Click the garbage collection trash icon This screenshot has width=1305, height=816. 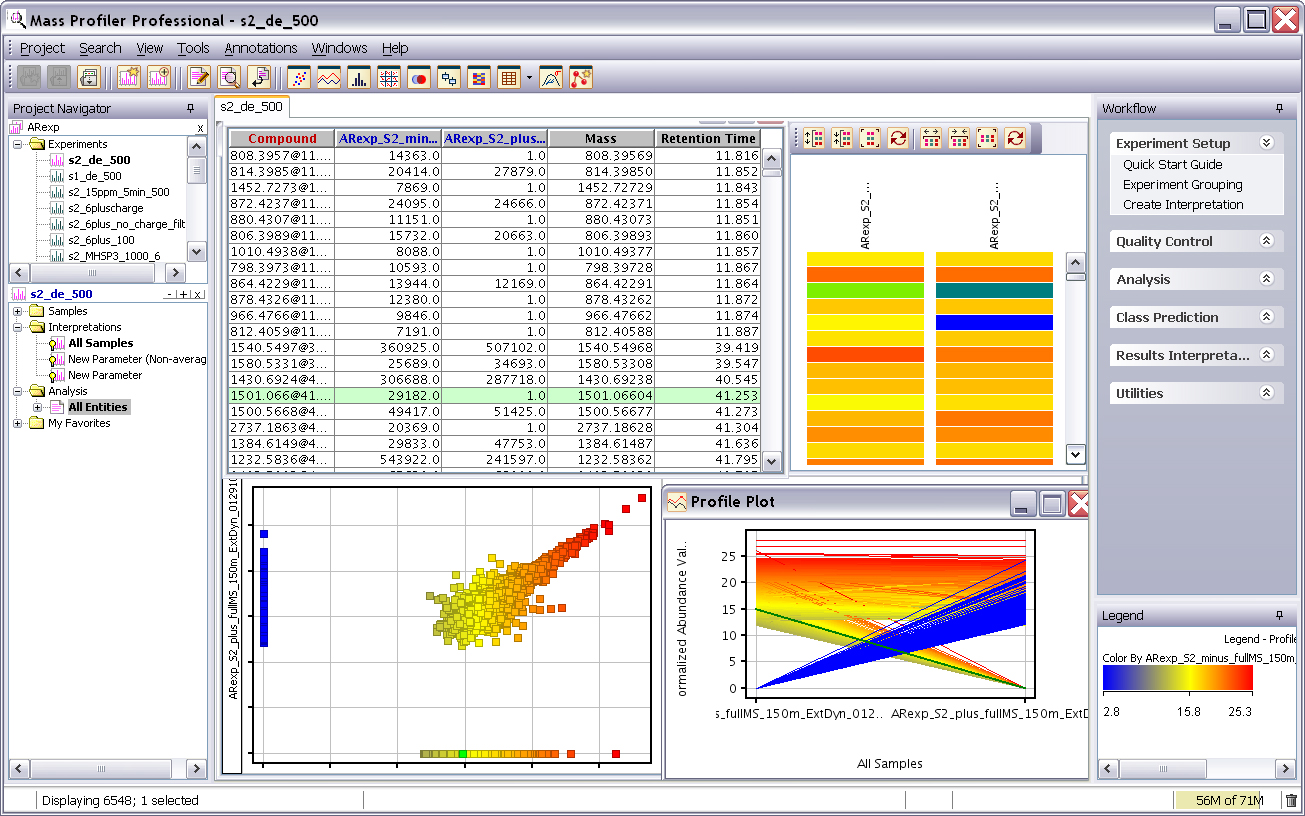pos(1291,800)
